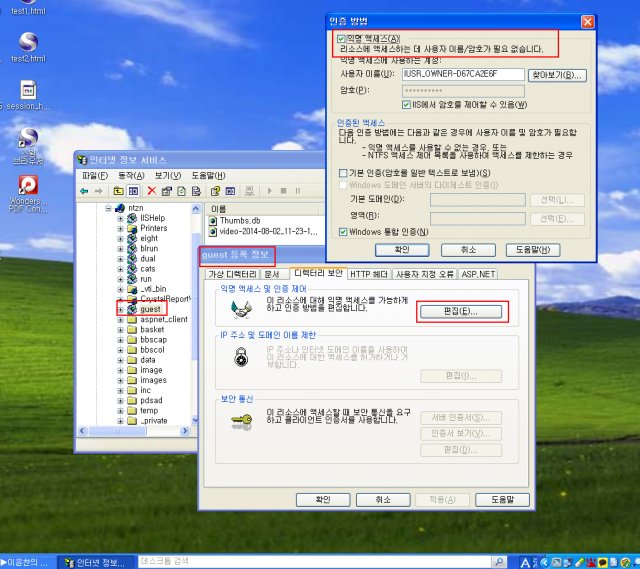
Task: Click 도움말 in guest 등록 정보 dialog
Action: pyautogui.click(x=502, y=500)
